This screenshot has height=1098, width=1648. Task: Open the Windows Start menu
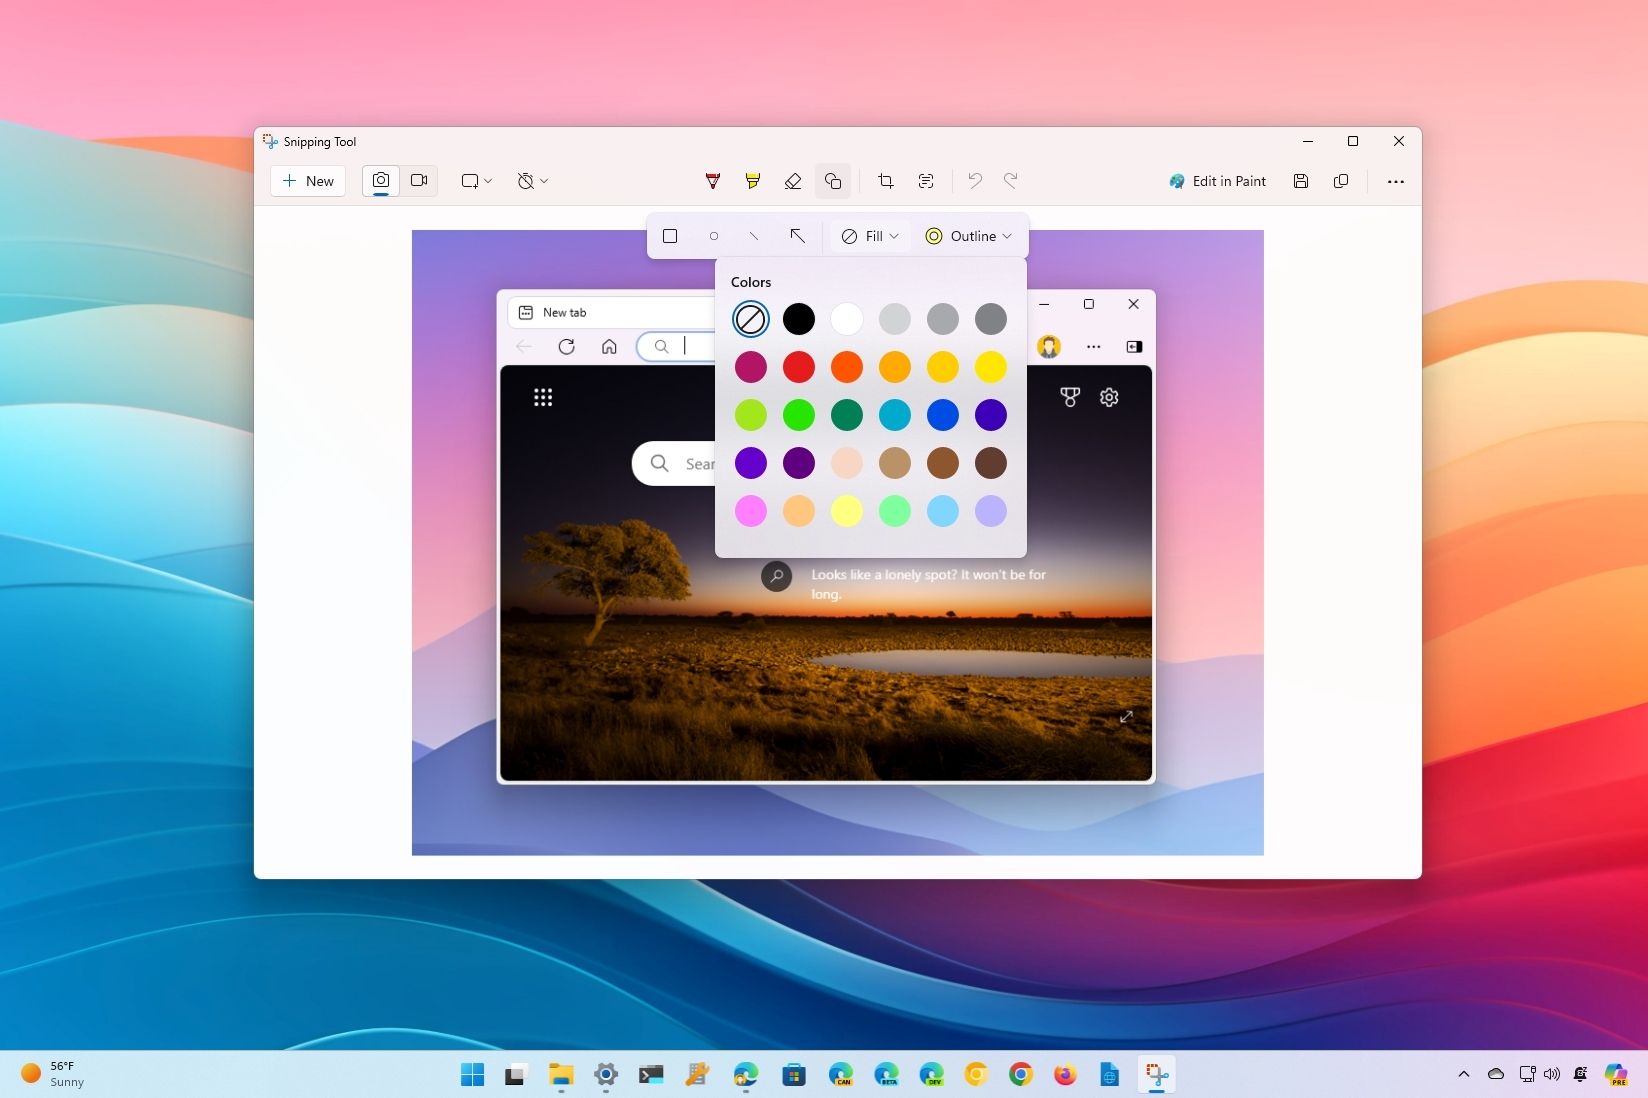pyautogui.click(x=472, y=1074)
